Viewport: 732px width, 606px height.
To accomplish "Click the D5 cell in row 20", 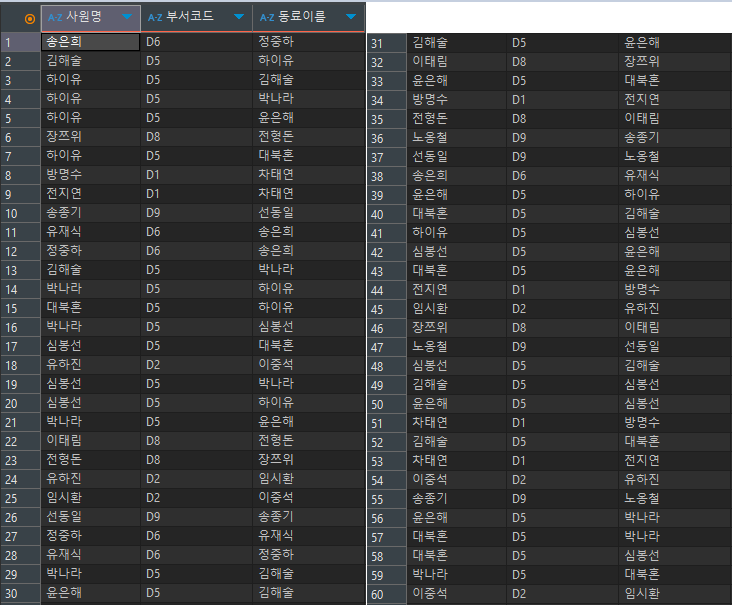I will click(197, 403).
